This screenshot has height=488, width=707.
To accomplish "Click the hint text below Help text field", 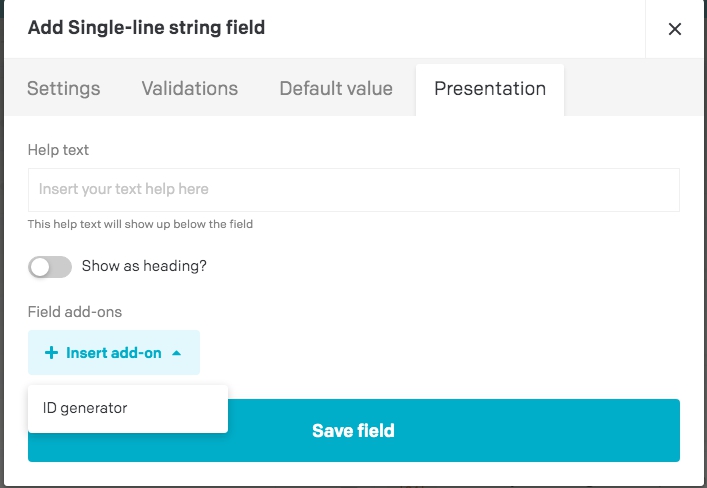I will (140, 224).
